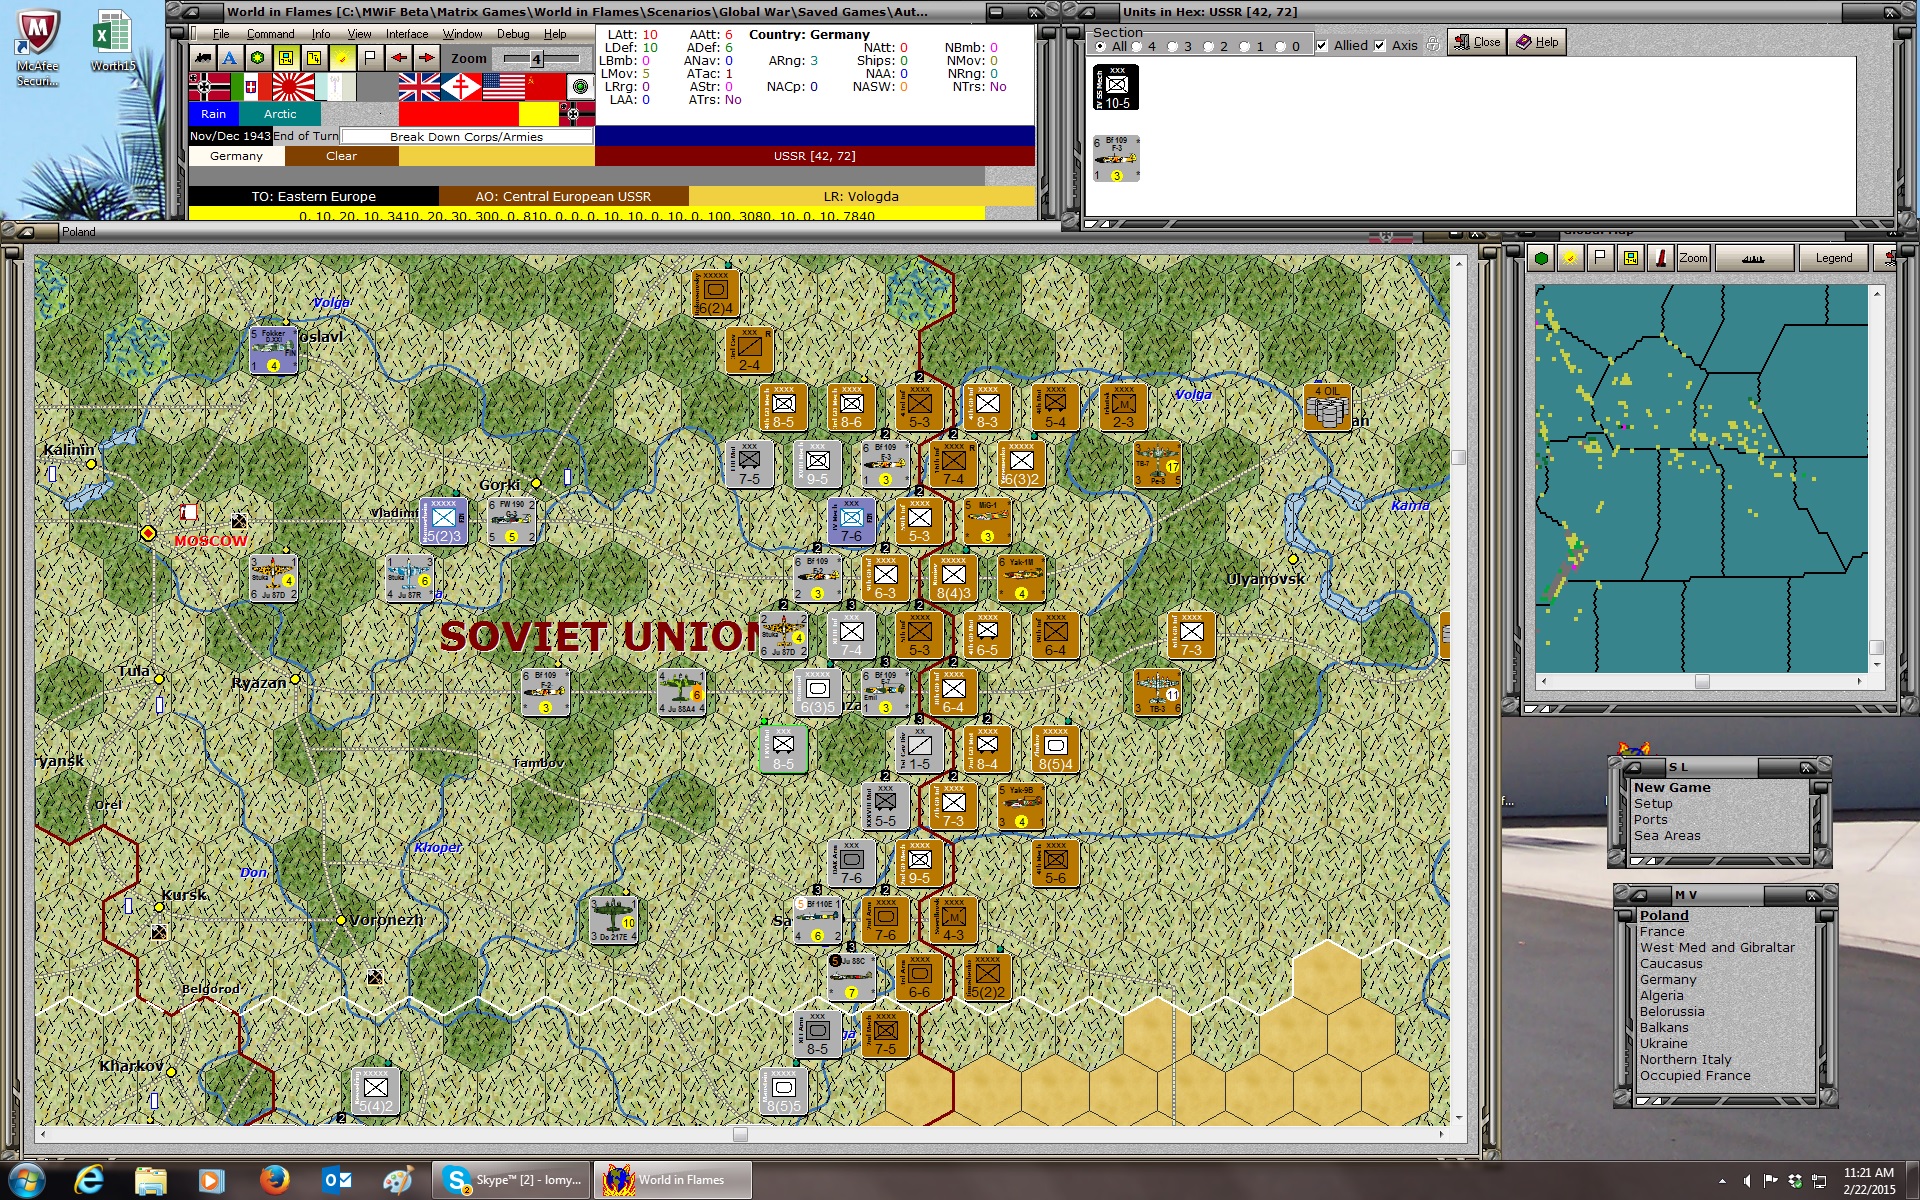Click the green circular button beside flags
This screenshot has width=1920, height=1200.
coord(580,87)
